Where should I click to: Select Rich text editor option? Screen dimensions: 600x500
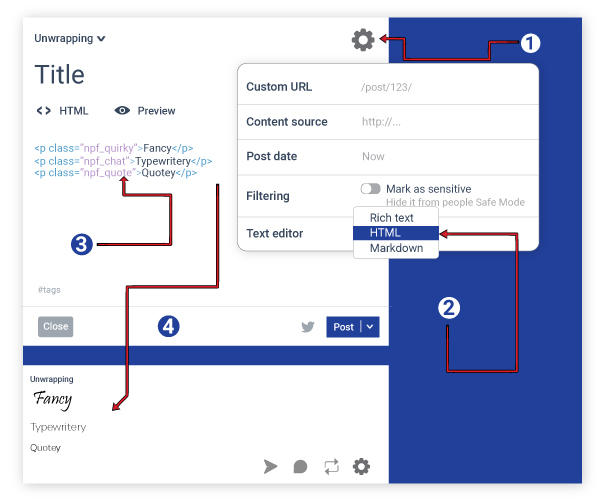point(391,218)
